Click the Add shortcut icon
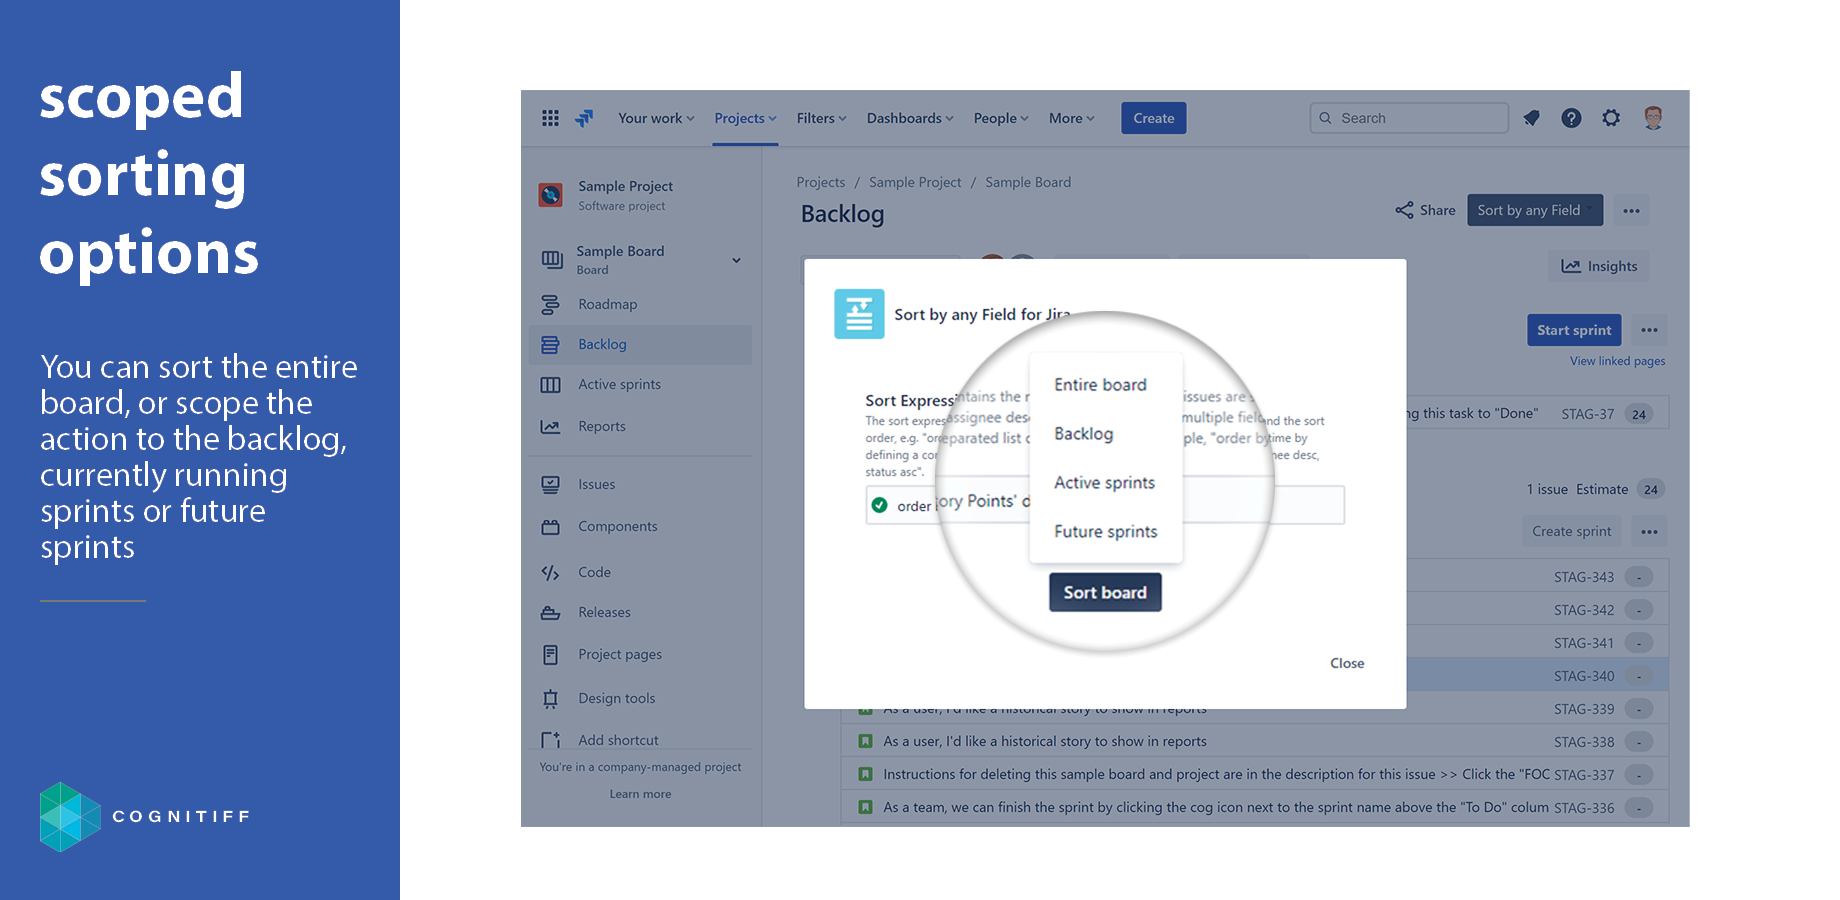1840x900 pixels. coord(550,741)
